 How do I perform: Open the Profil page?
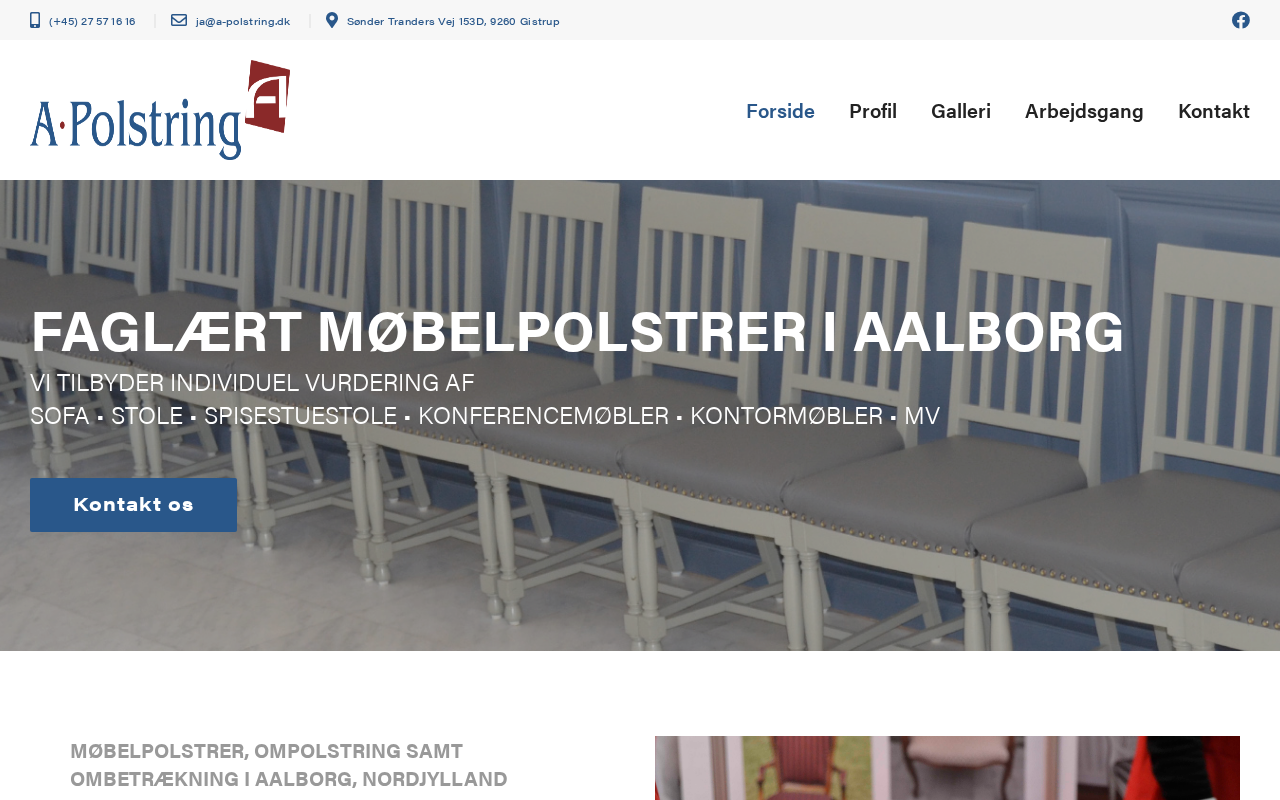[x=873, y=111]
